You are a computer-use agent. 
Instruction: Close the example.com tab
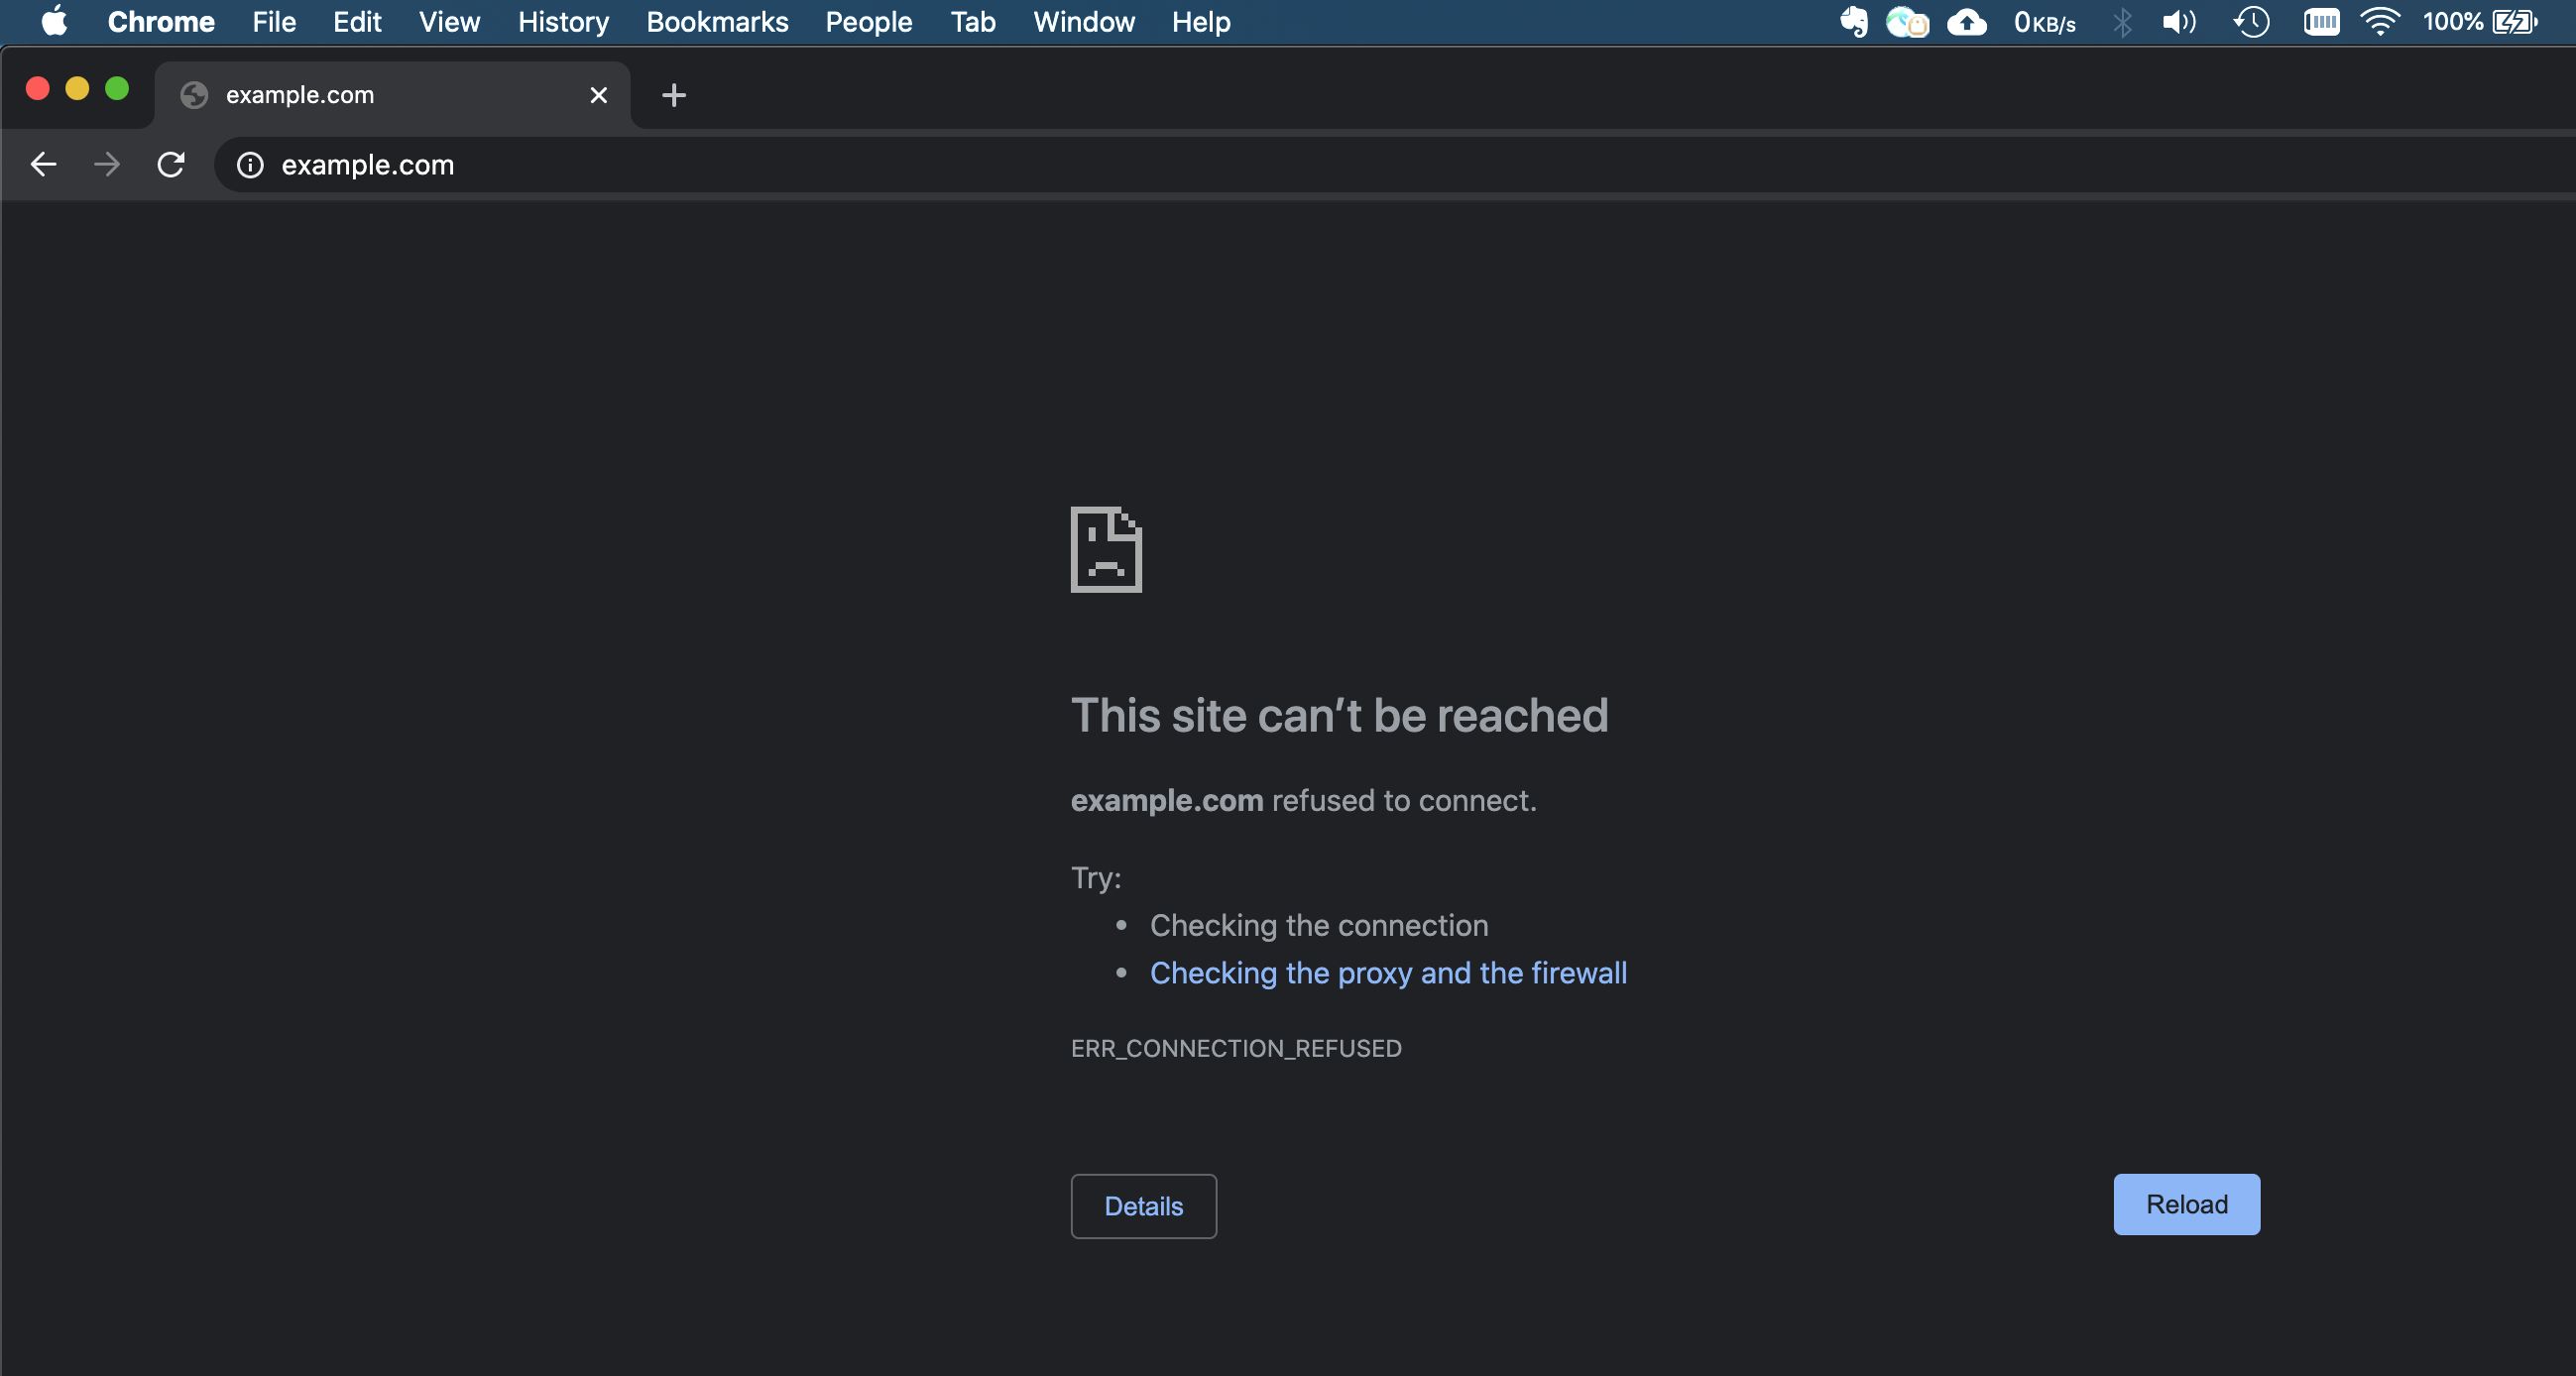pos(598,95)
